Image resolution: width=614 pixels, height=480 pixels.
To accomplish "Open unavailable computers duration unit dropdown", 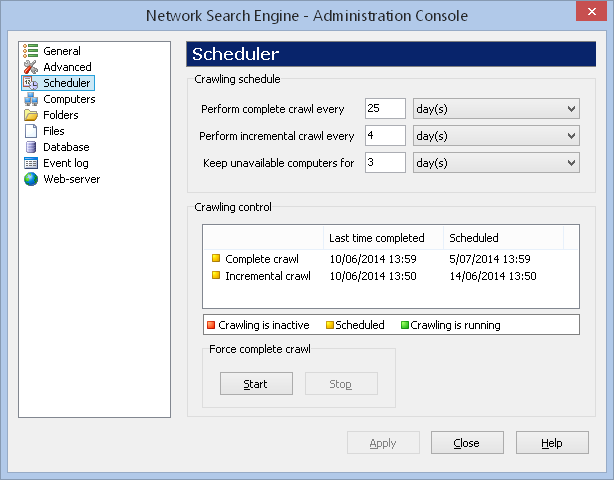I will click(496, 162).
